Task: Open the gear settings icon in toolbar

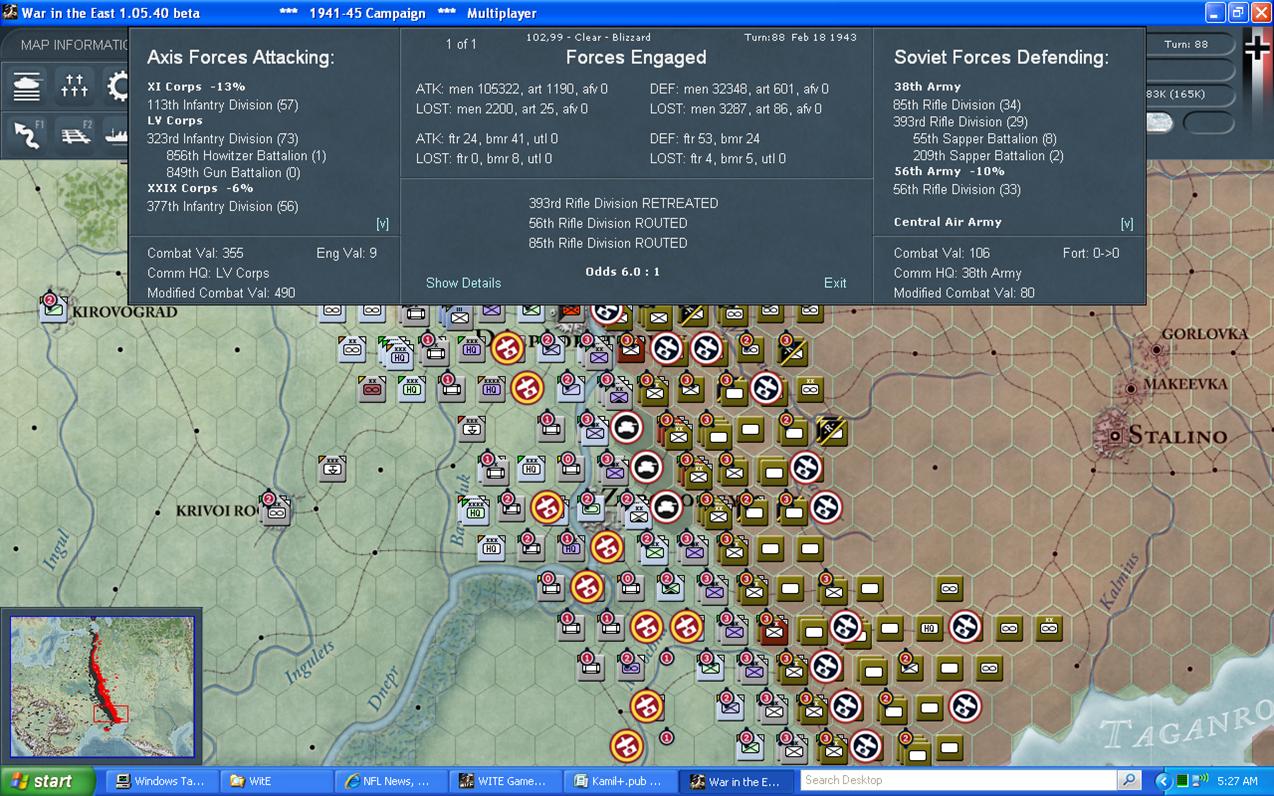Action: 118,86
